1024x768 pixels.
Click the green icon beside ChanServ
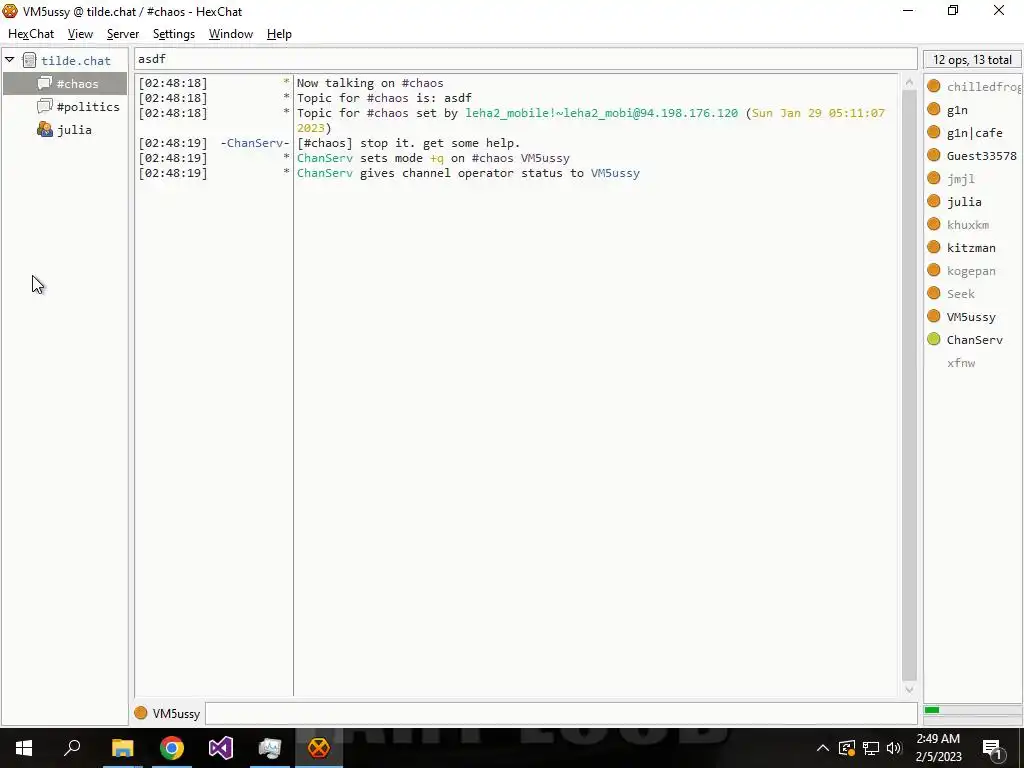pos(934,339)
